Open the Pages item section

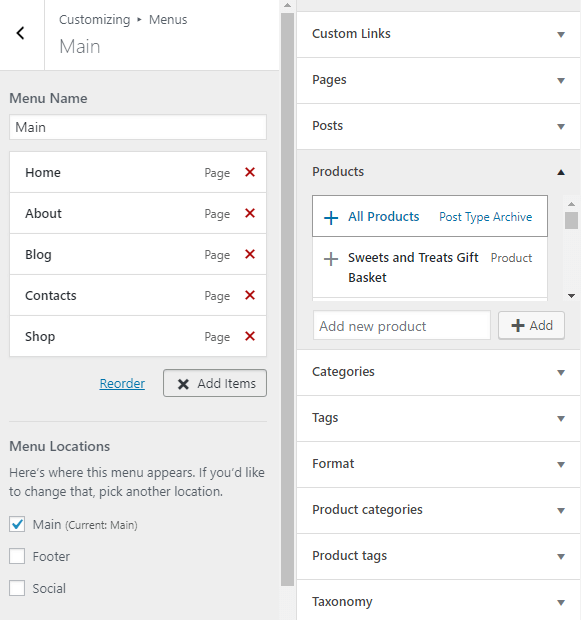438,80
